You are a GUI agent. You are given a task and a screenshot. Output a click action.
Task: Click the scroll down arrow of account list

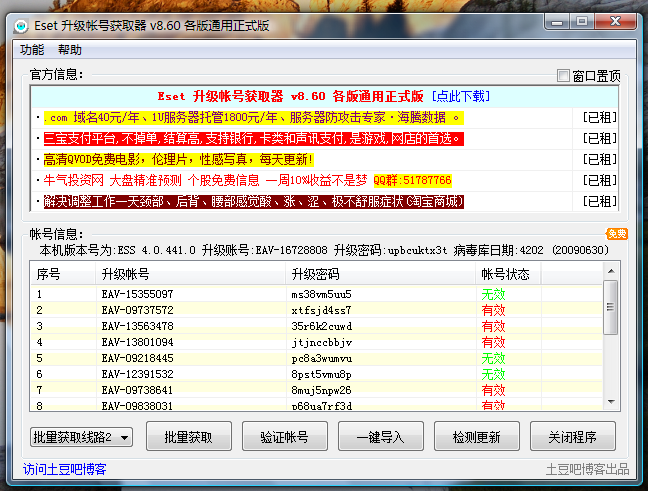pos(611,402)
